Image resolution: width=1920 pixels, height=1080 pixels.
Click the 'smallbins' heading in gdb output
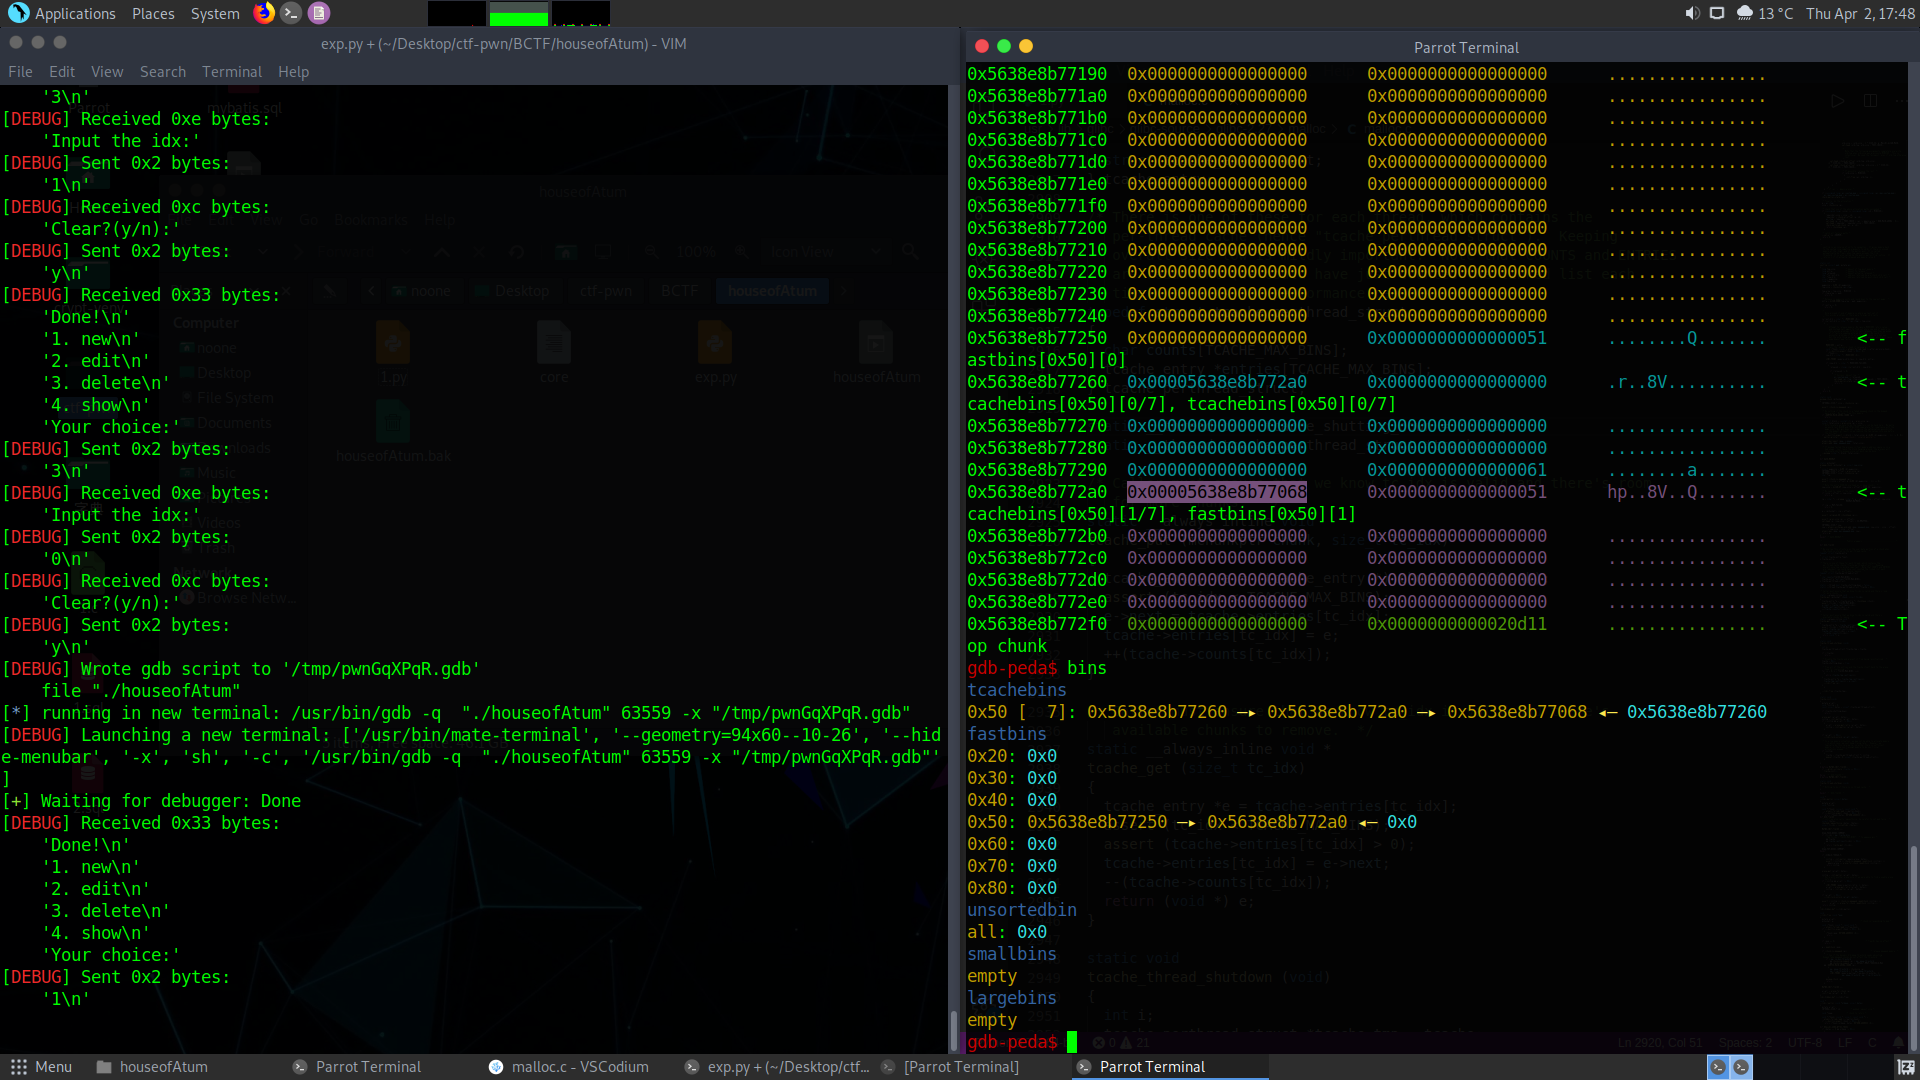point(1012,954)
